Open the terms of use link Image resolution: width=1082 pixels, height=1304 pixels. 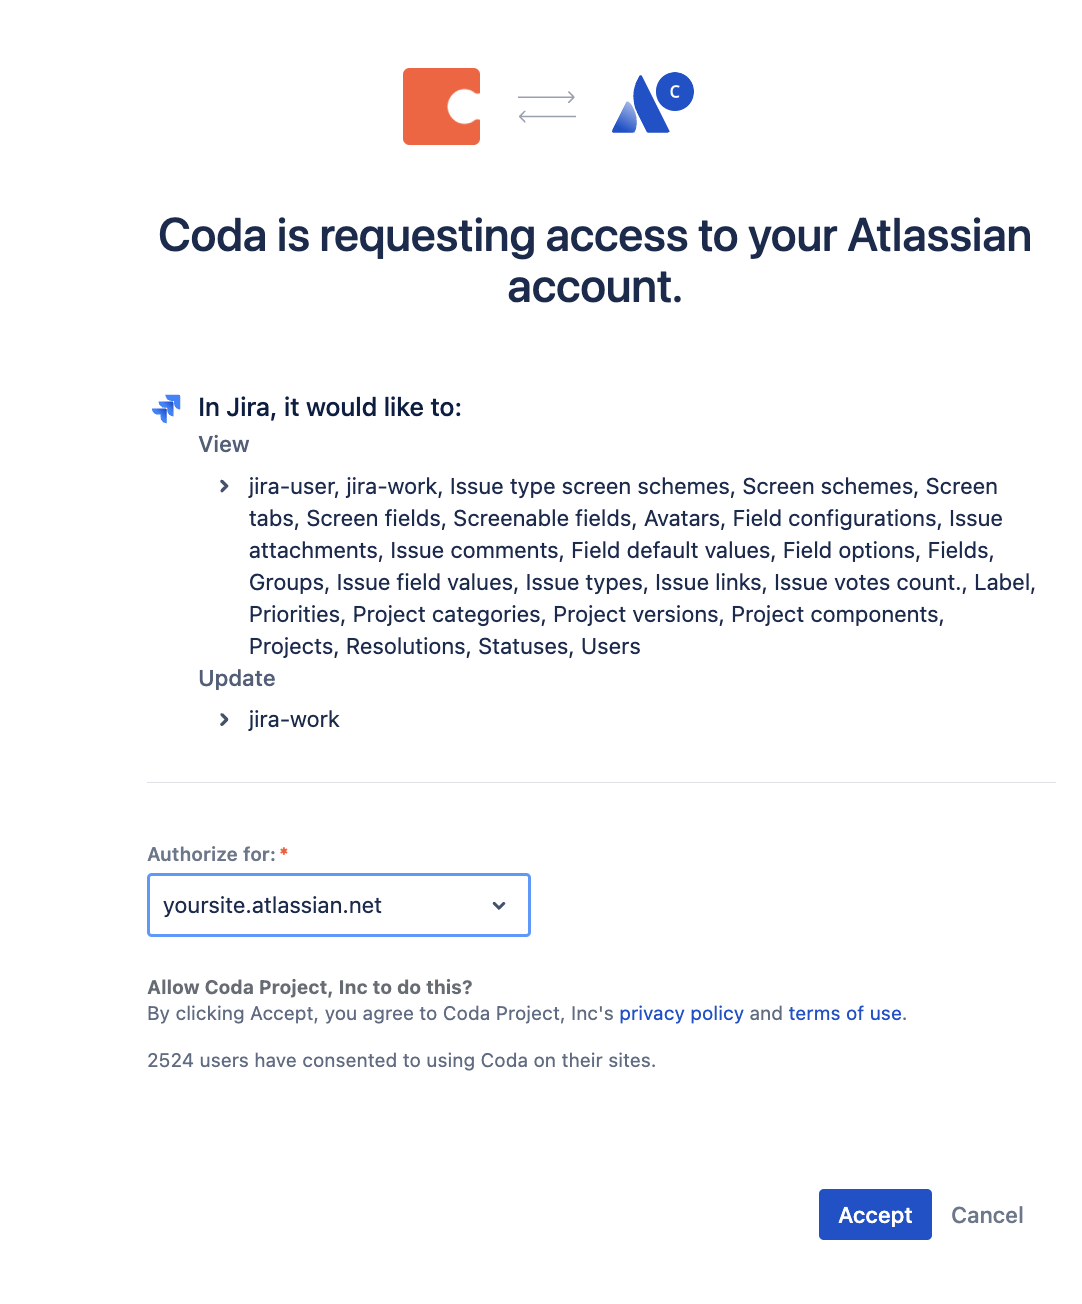click(845, 1014)
